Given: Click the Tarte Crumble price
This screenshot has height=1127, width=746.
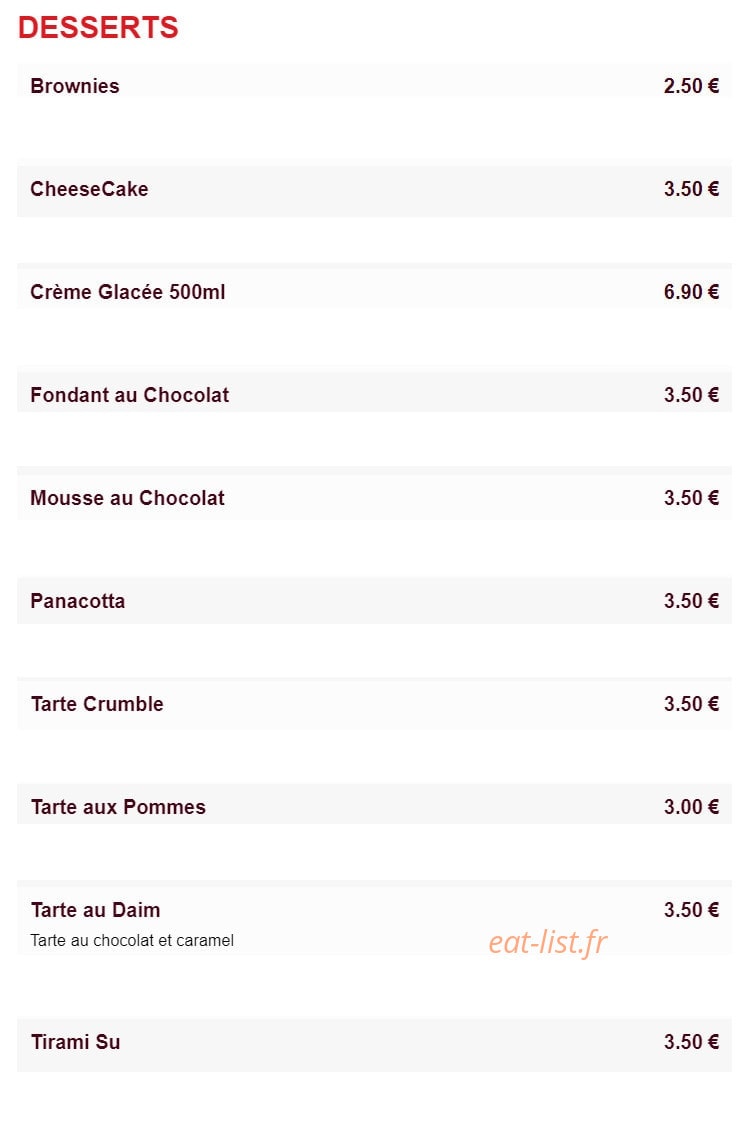Looking at the screenshot, I should (691, 704).
